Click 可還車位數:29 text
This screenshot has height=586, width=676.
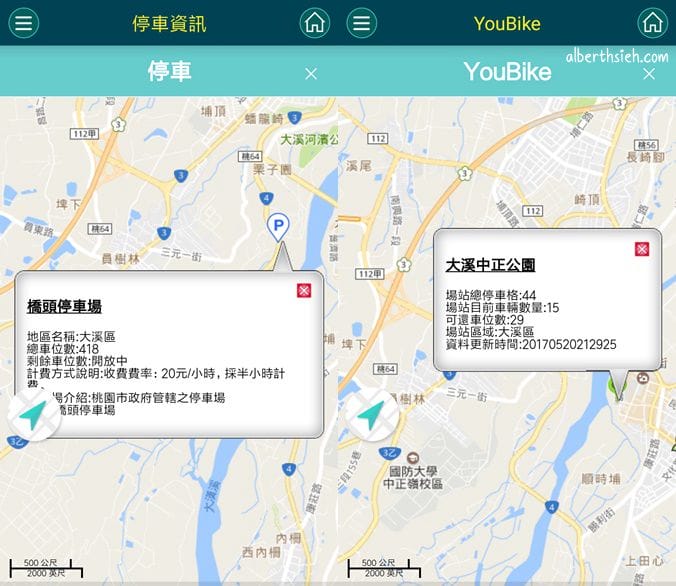[x=485, y=320]
